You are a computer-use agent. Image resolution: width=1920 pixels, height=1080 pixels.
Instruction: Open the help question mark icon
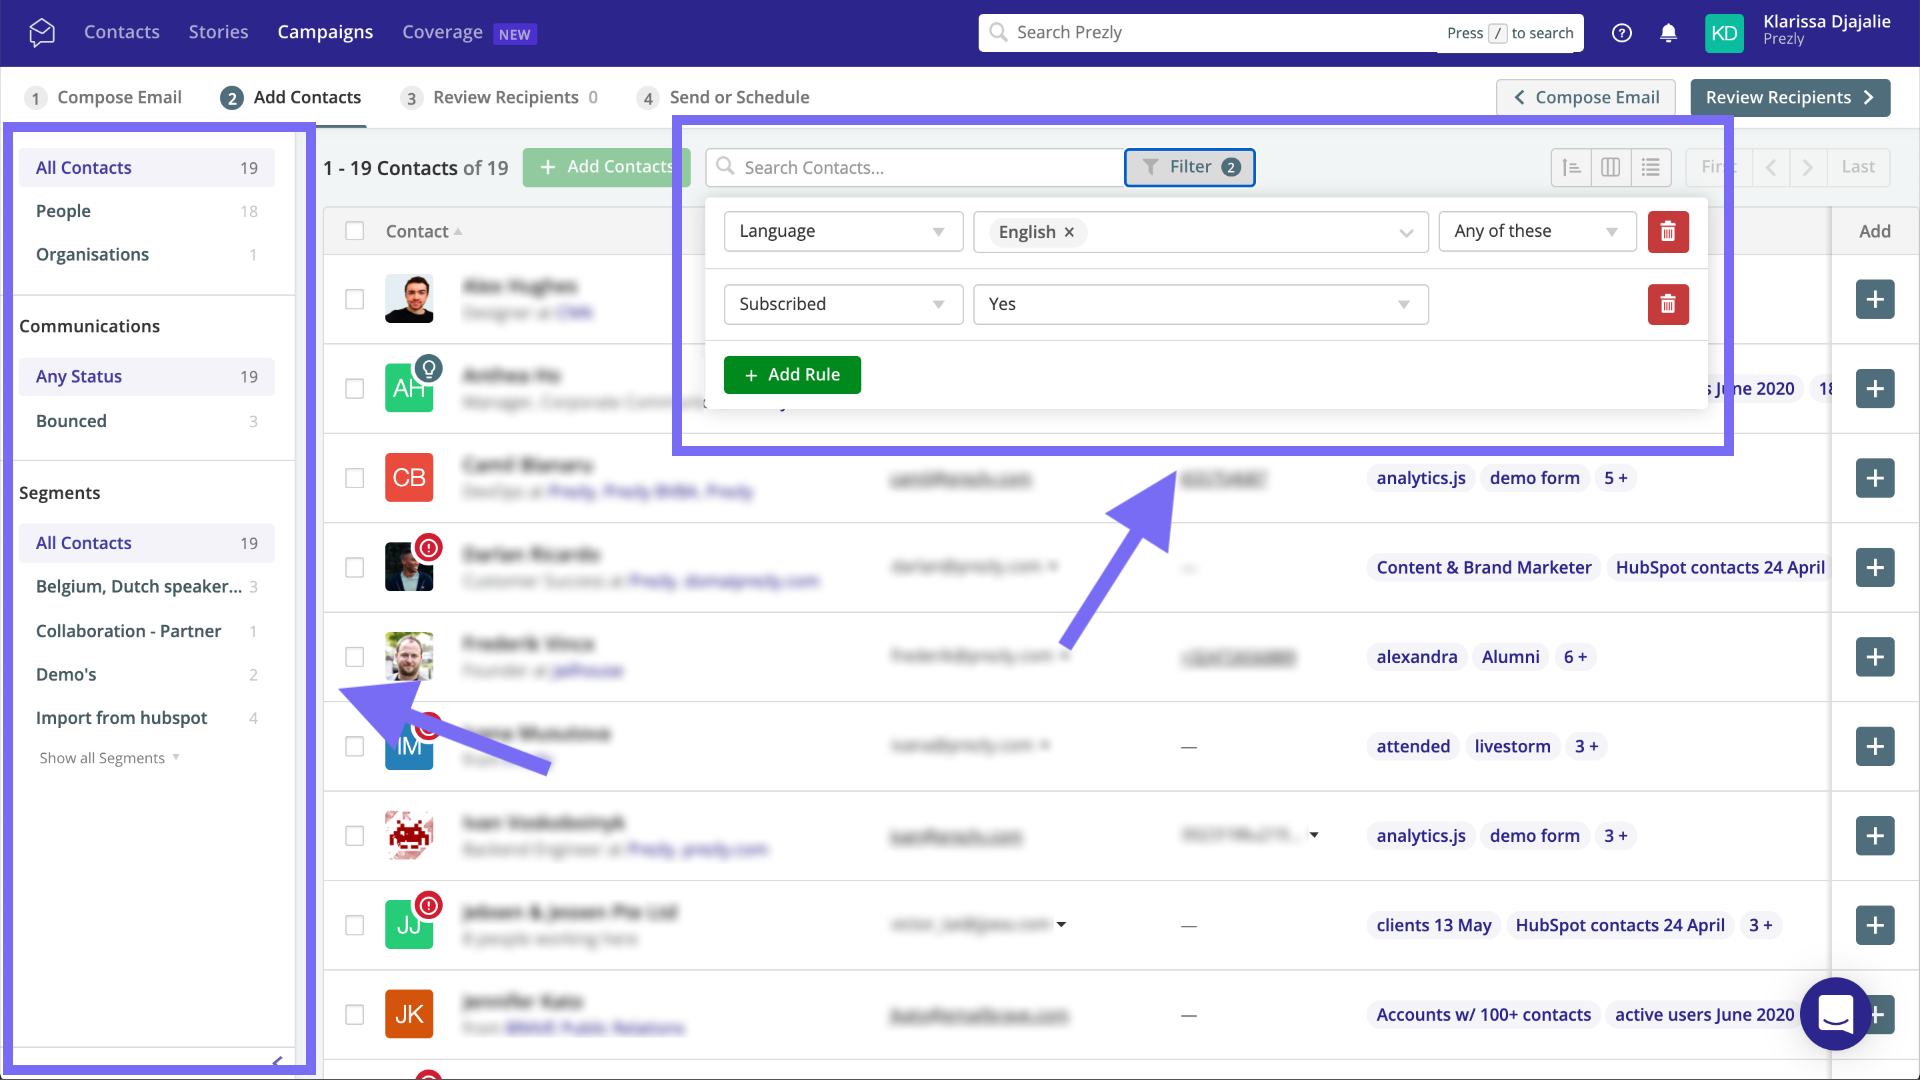(1622, 33)
